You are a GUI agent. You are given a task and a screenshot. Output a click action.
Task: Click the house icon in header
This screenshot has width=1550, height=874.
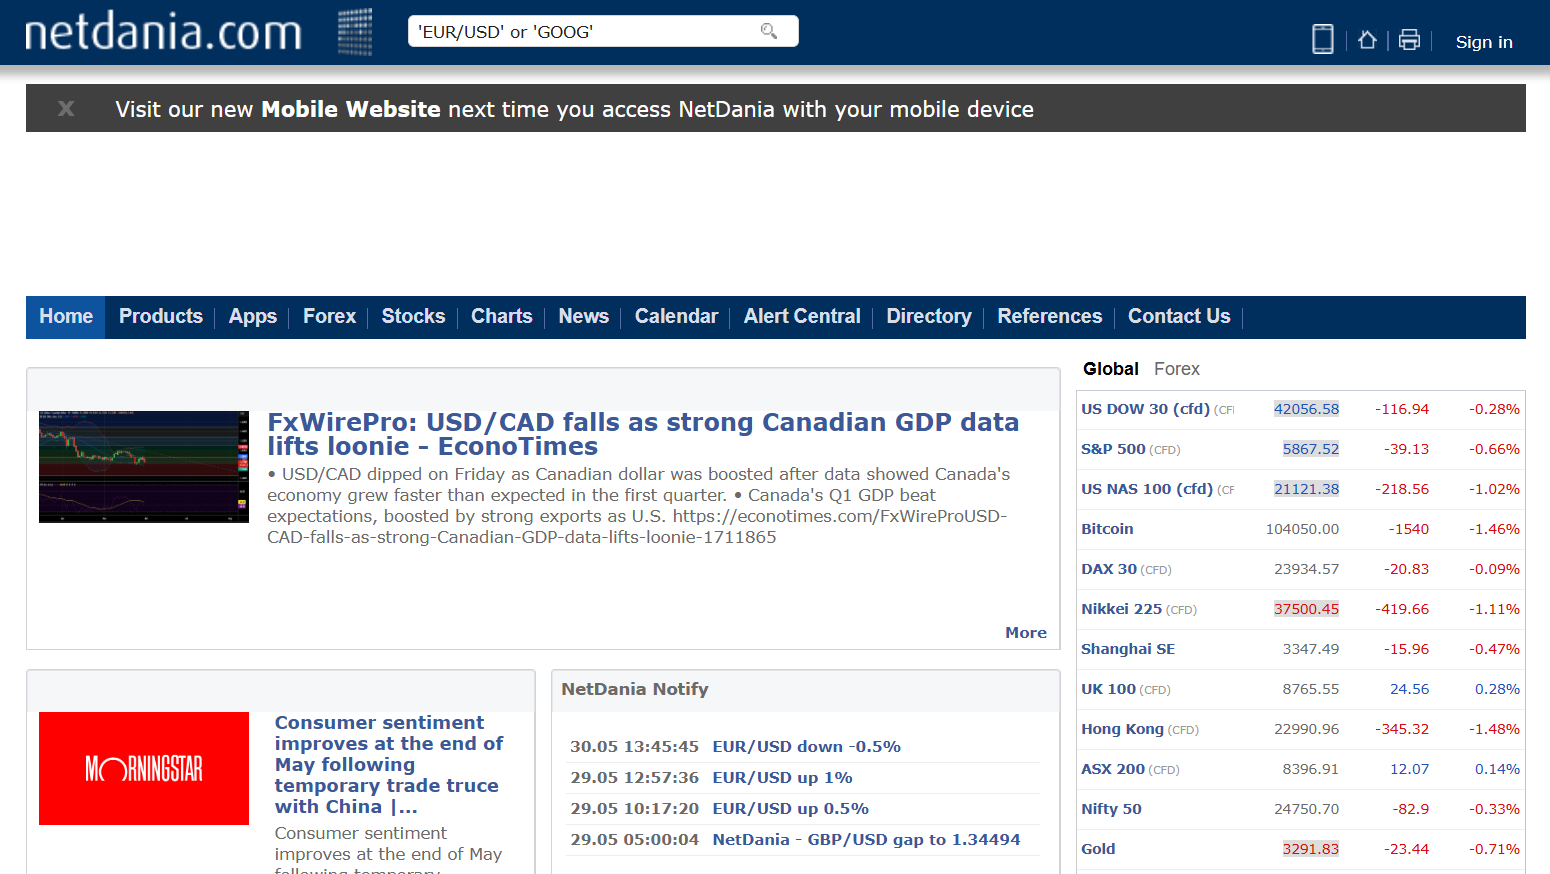[x=1368, y=40]
